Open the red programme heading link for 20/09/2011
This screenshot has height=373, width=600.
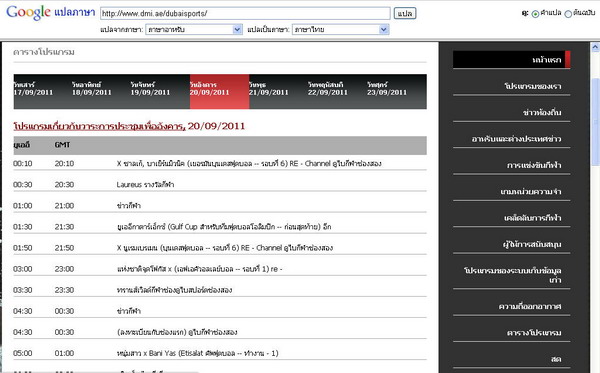129,126
